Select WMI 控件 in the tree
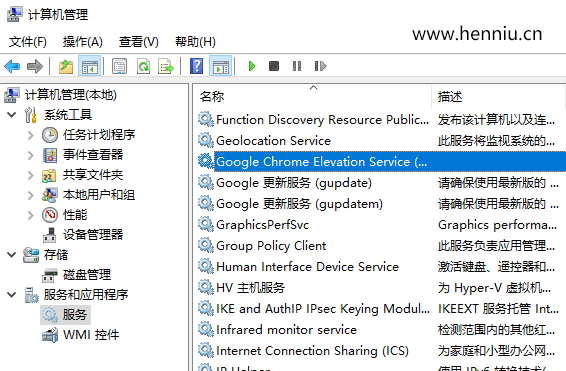 91,335
